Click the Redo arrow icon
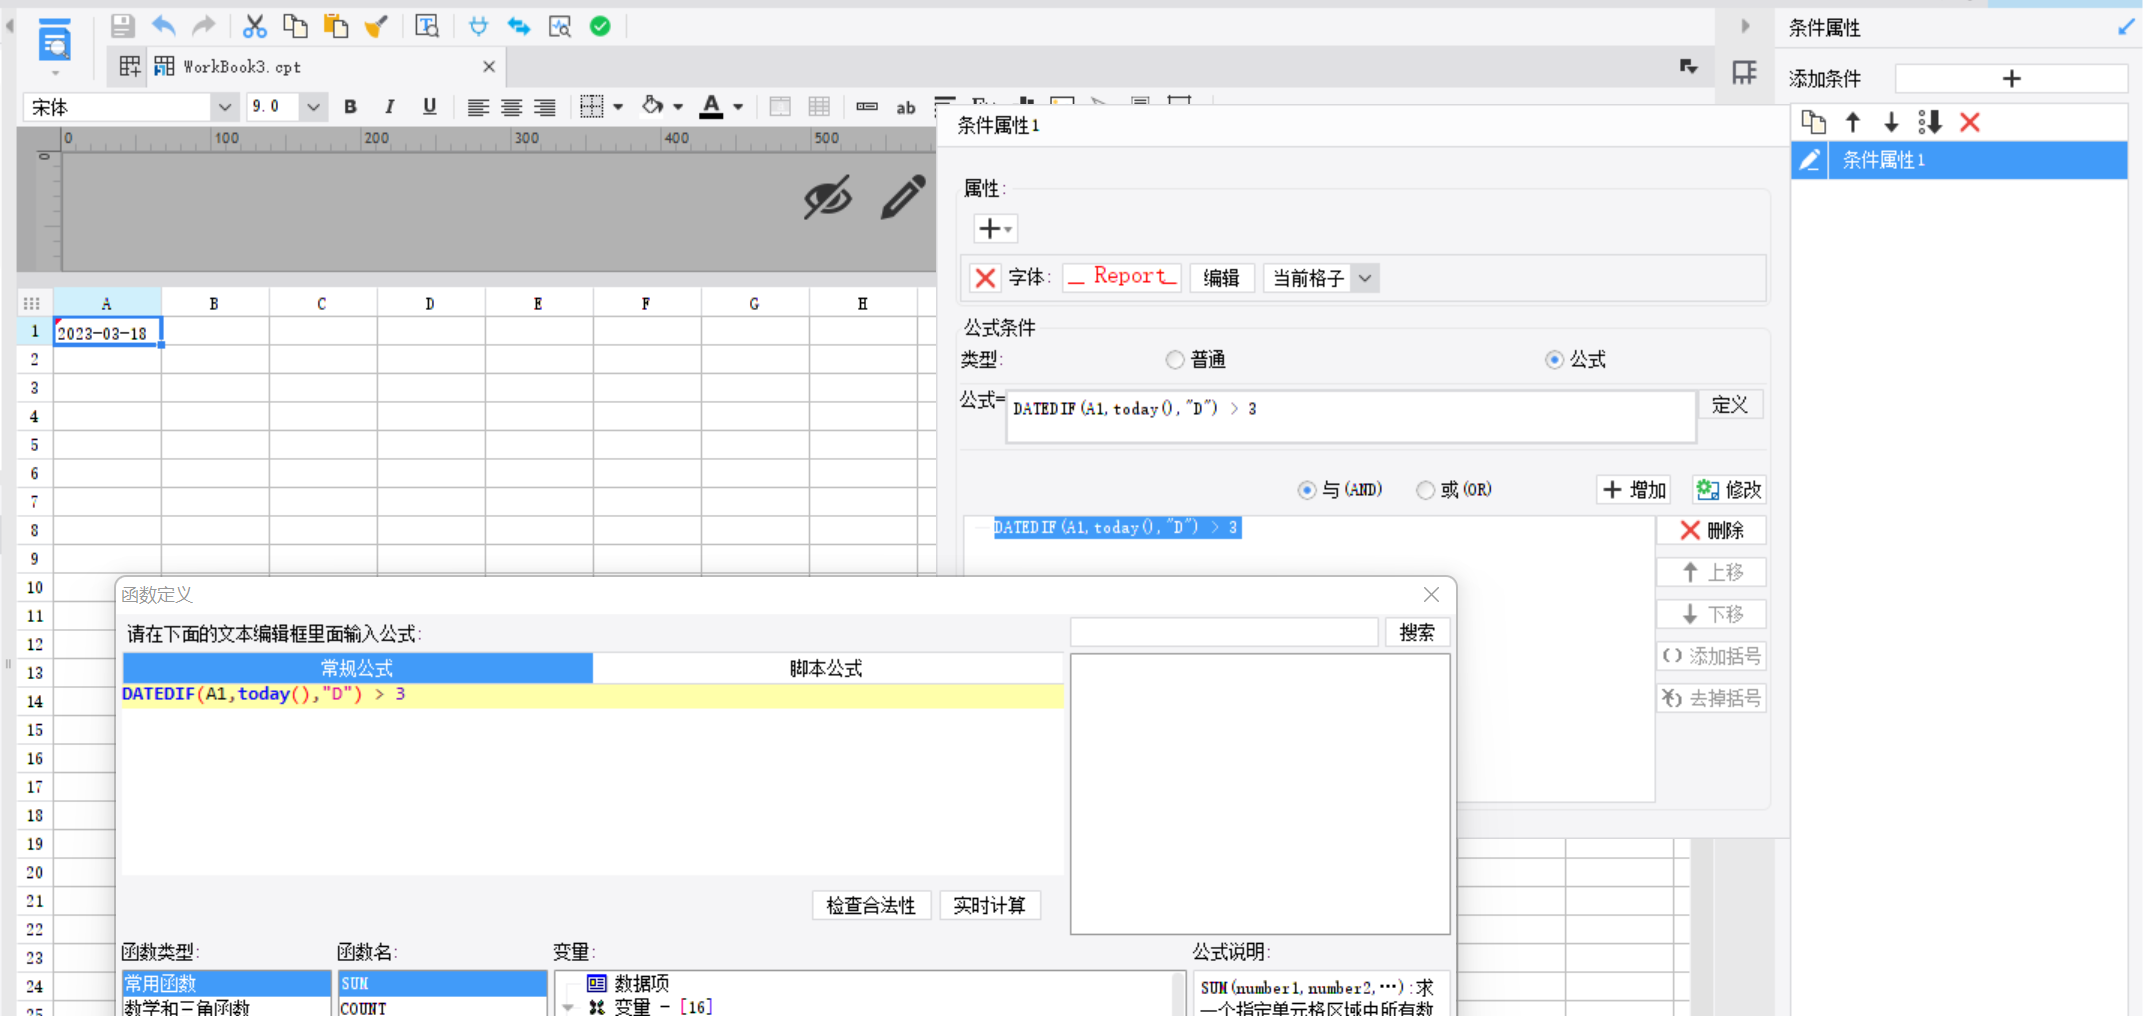Viewport: 2143px width, 1016px height. tap(203, 26)
